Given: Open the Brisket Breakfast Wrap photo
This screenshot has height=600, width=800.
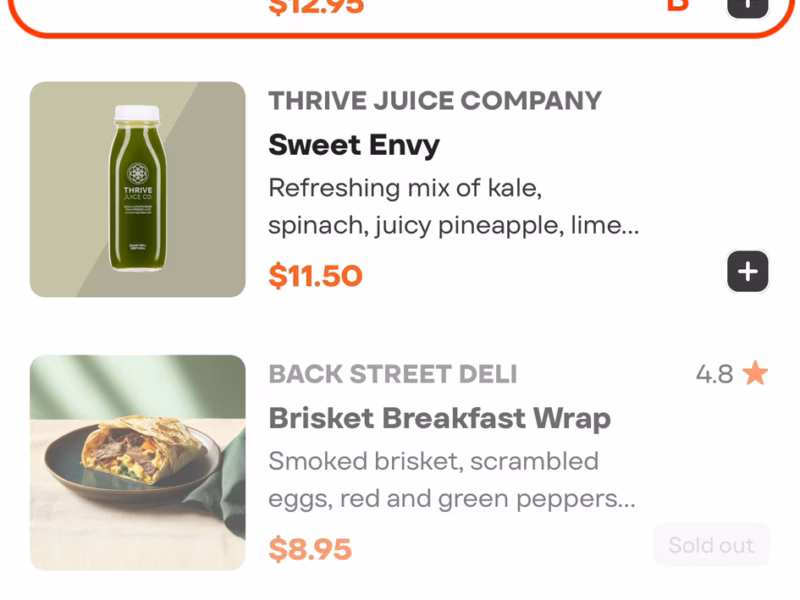Looking at the screenshot, I should tap(138, 462).
